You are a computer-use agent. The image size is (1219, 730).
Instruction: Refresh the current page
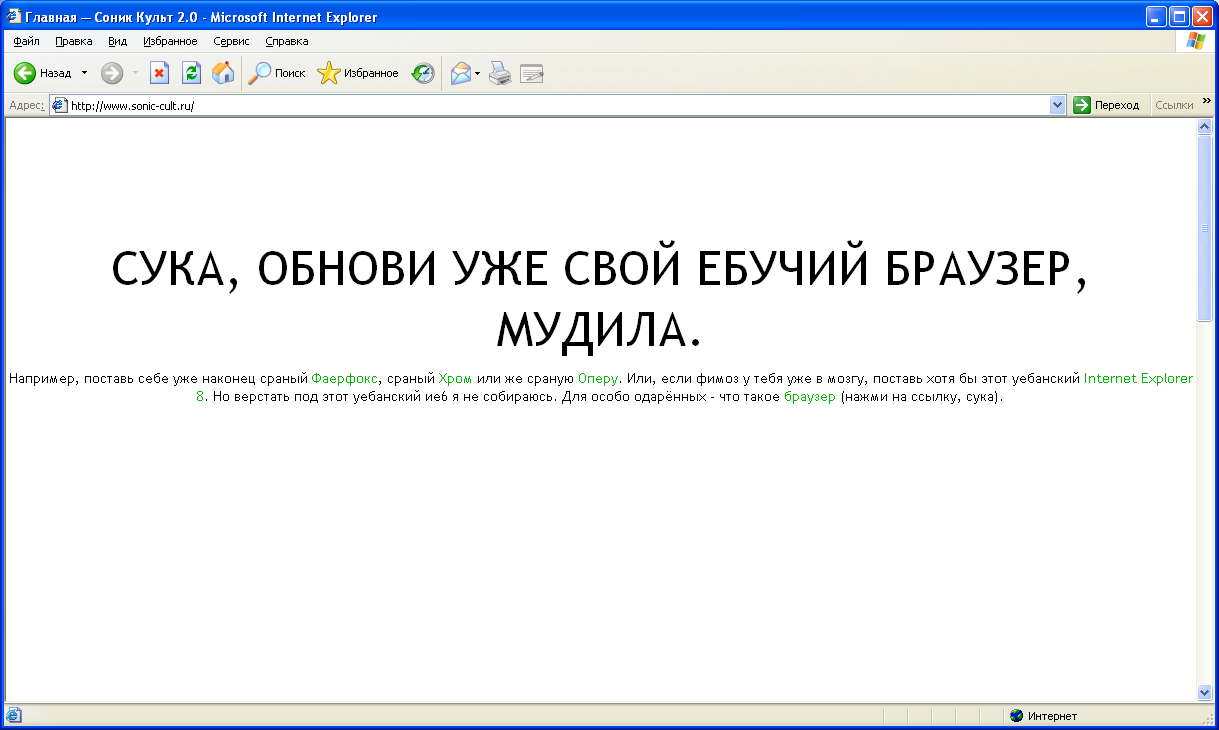[190, 72]
